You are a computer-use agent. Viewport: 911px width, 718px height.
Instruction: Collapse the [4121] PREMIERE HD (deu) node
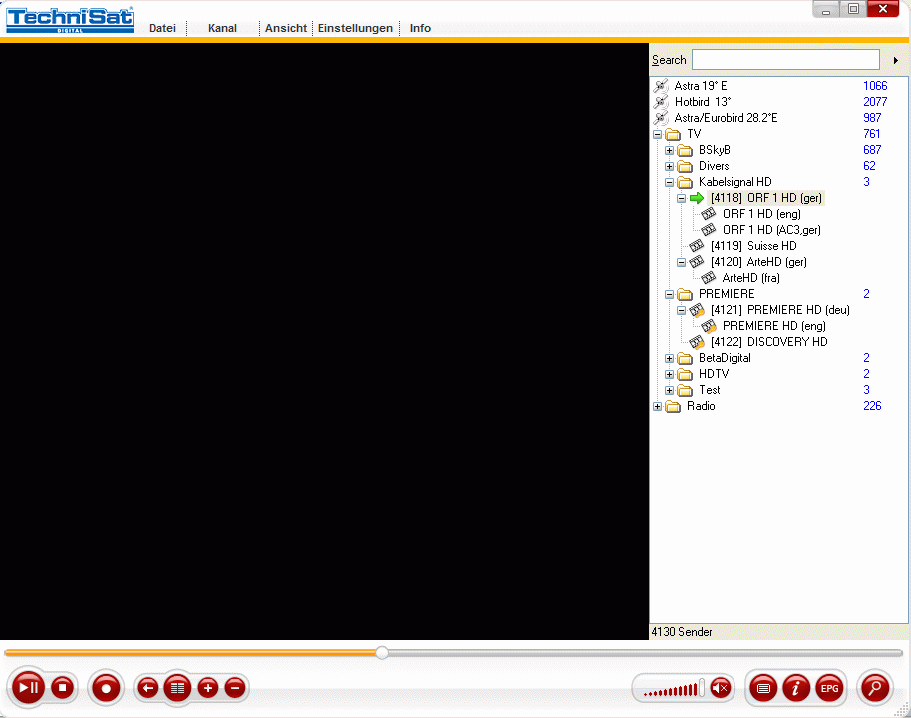point(682,310)
